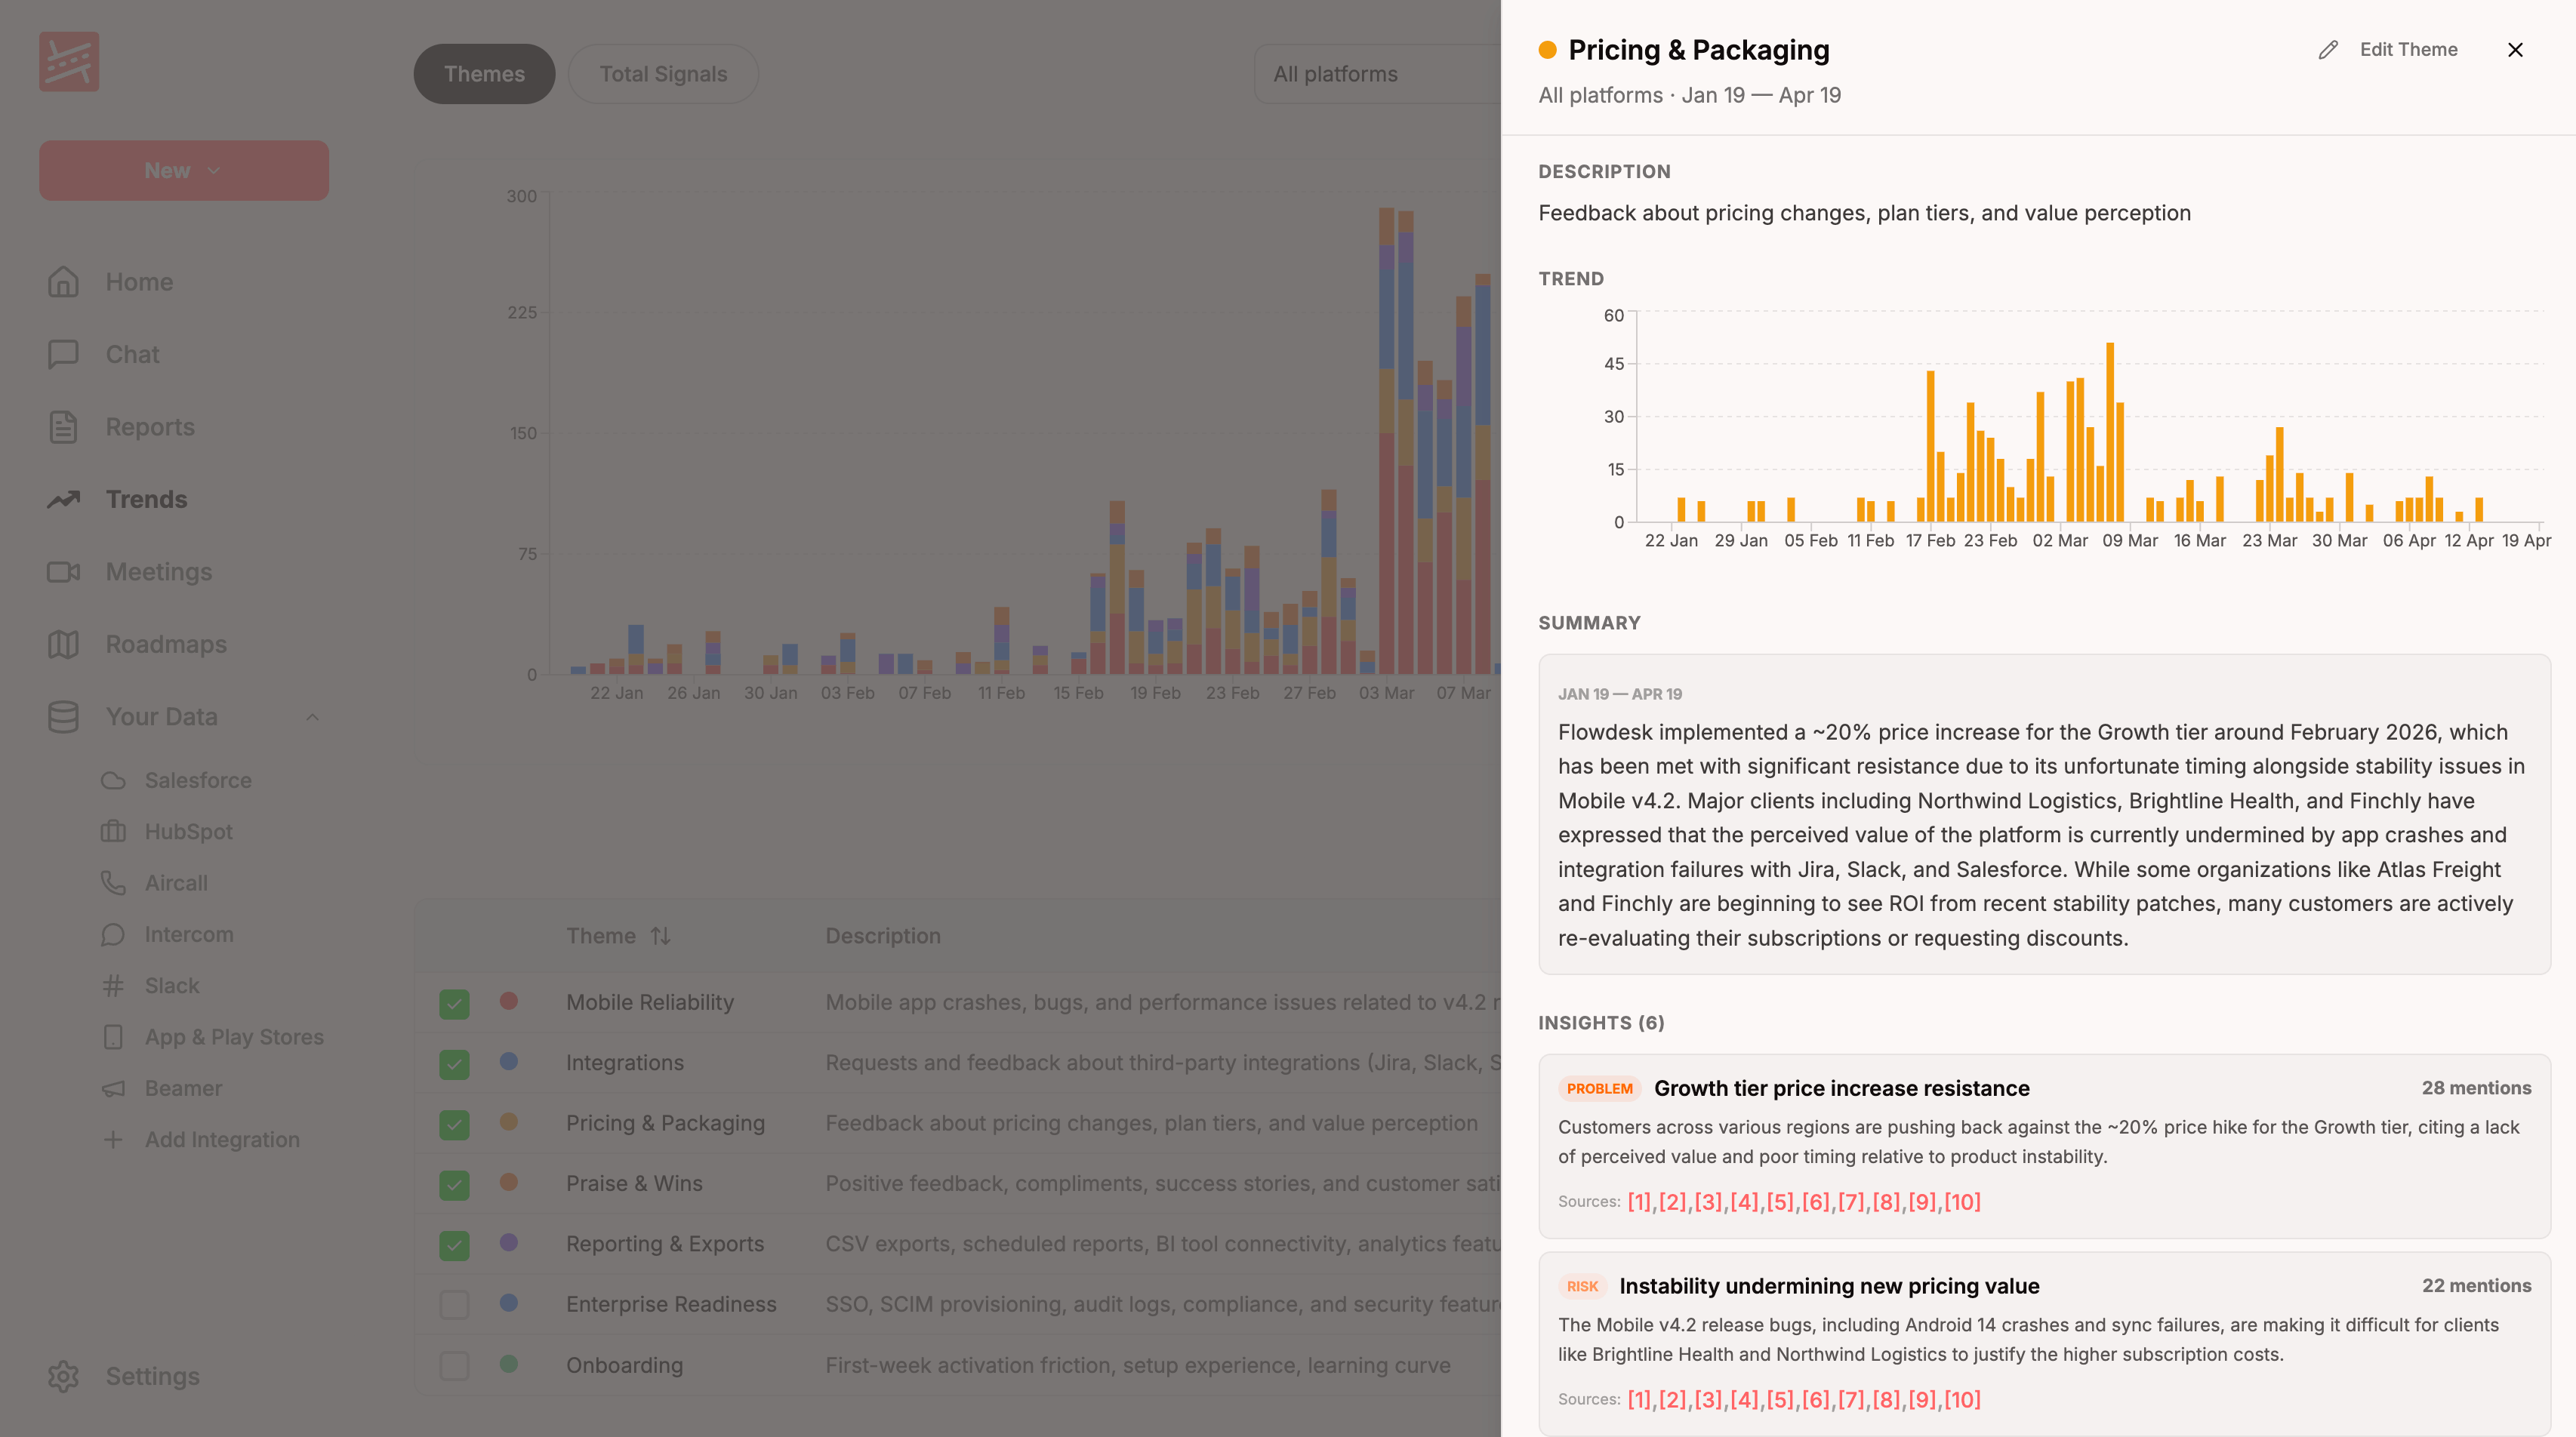This screenshot has height=1437, width=2576.
Task: Uncheck the Praise & Wins checkbox
Action: (454, 1185)
